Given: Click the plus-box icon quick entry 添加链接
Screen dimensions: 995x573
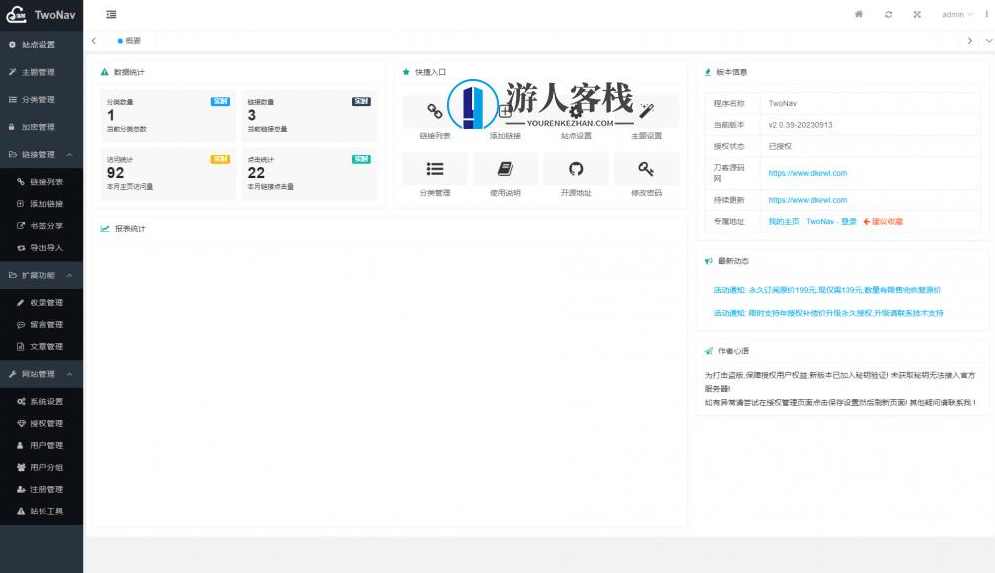Looking at the screenshot, I should tap(505, 112).
